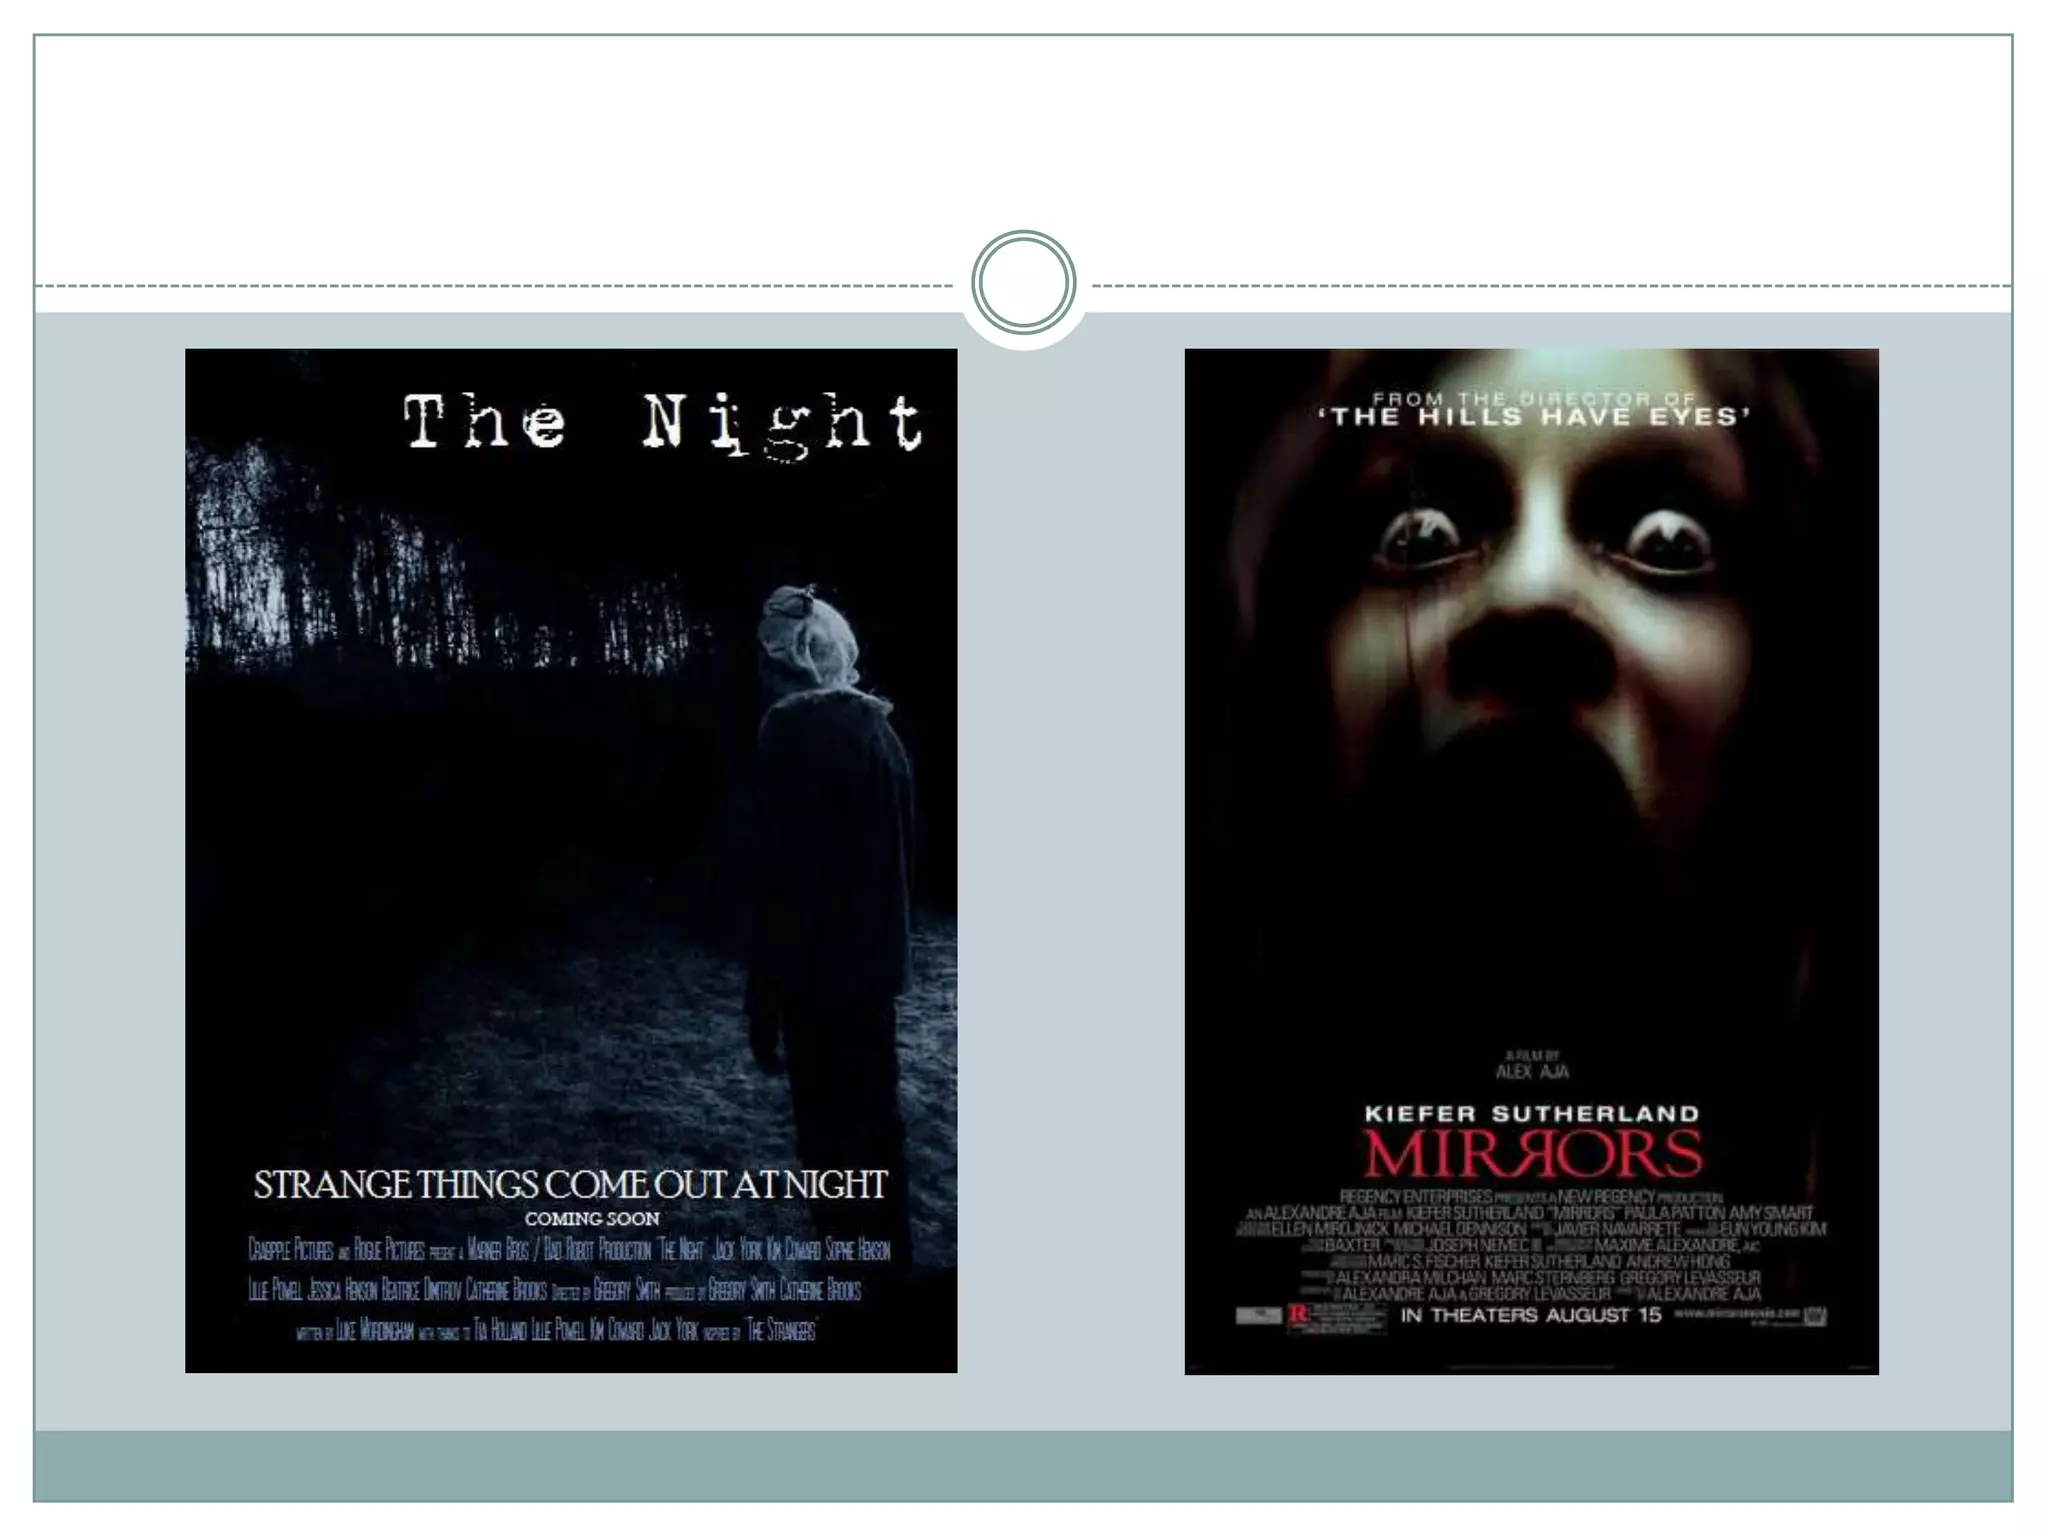This screenshot has height=1536, width=2048.
Task: Click the 'Coming Soon' text
Action: click(592, 1219)
